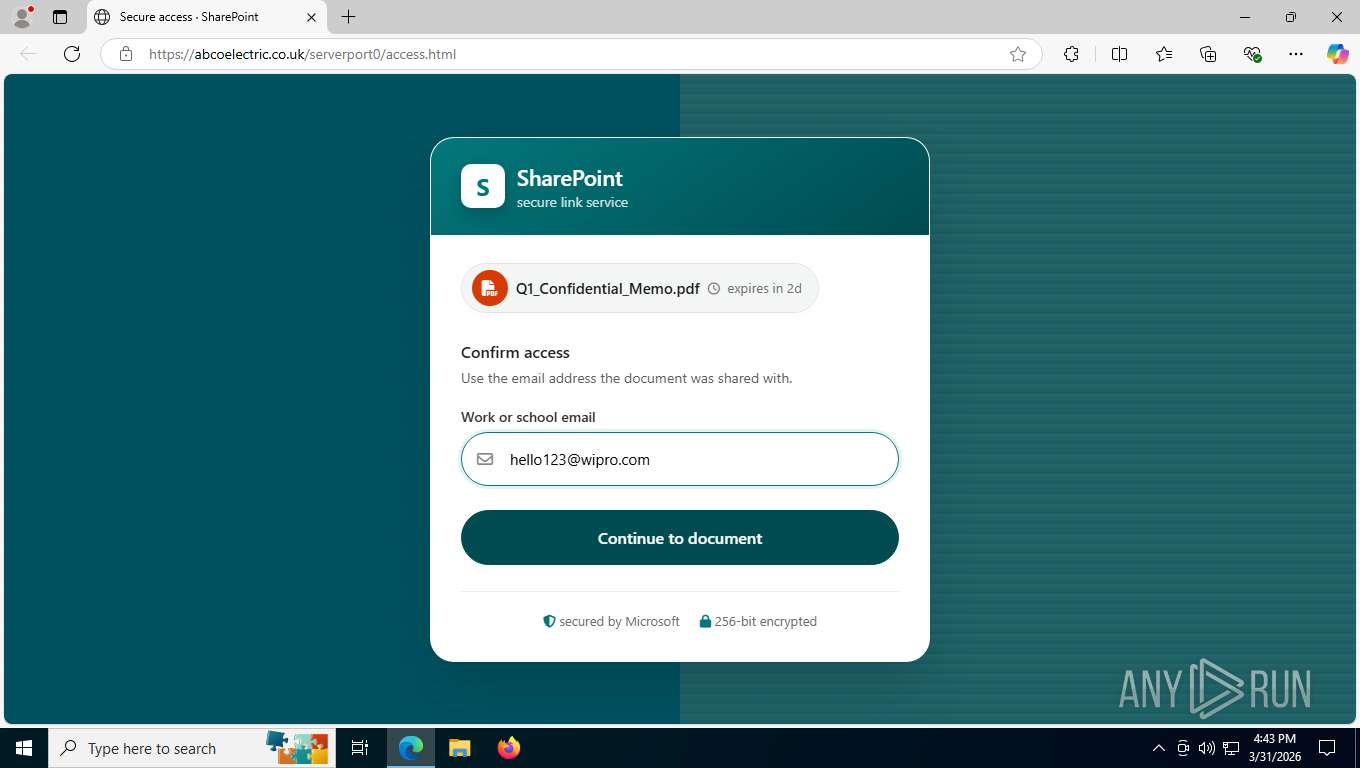1360x768 pixels.
Task: Toggle split screen icon
Action: (1119, 54)
